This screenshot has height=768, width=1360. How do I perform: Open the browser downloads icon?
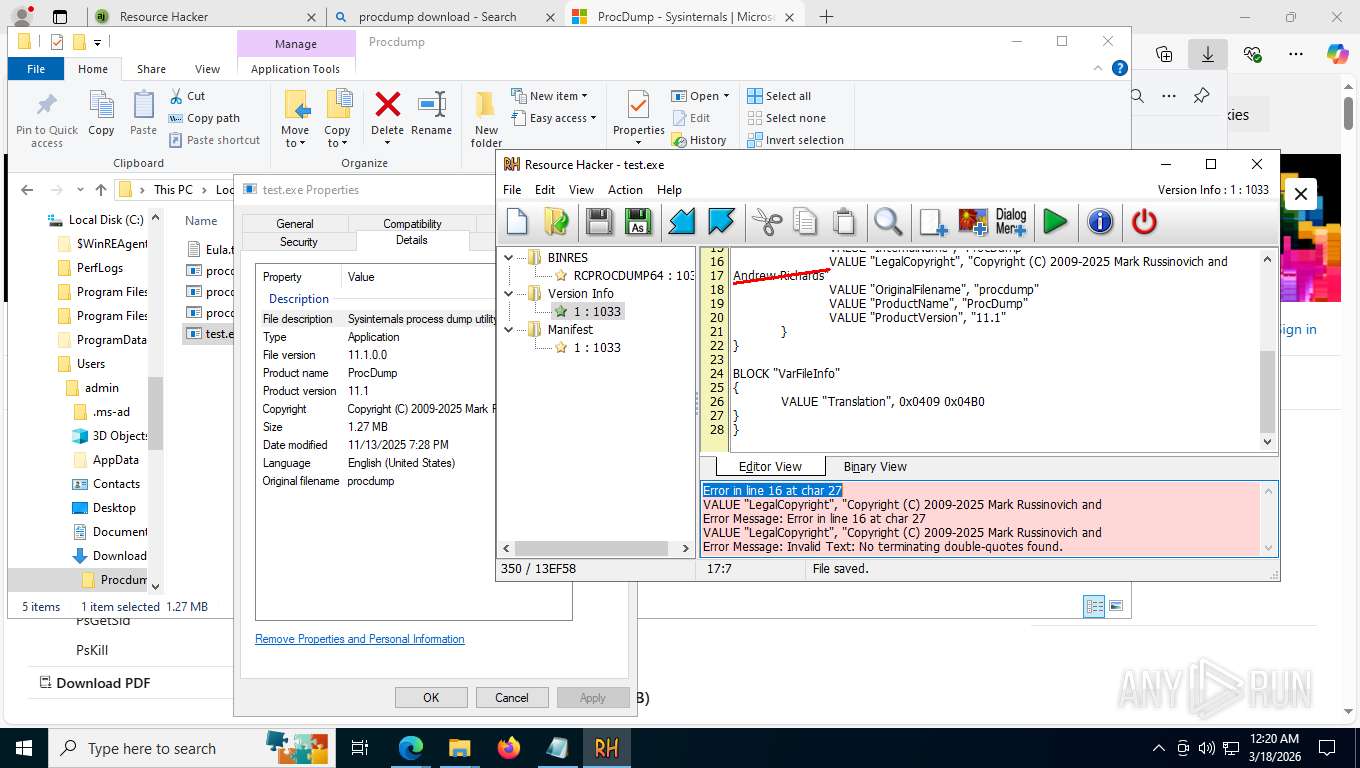coord(1208,55)
